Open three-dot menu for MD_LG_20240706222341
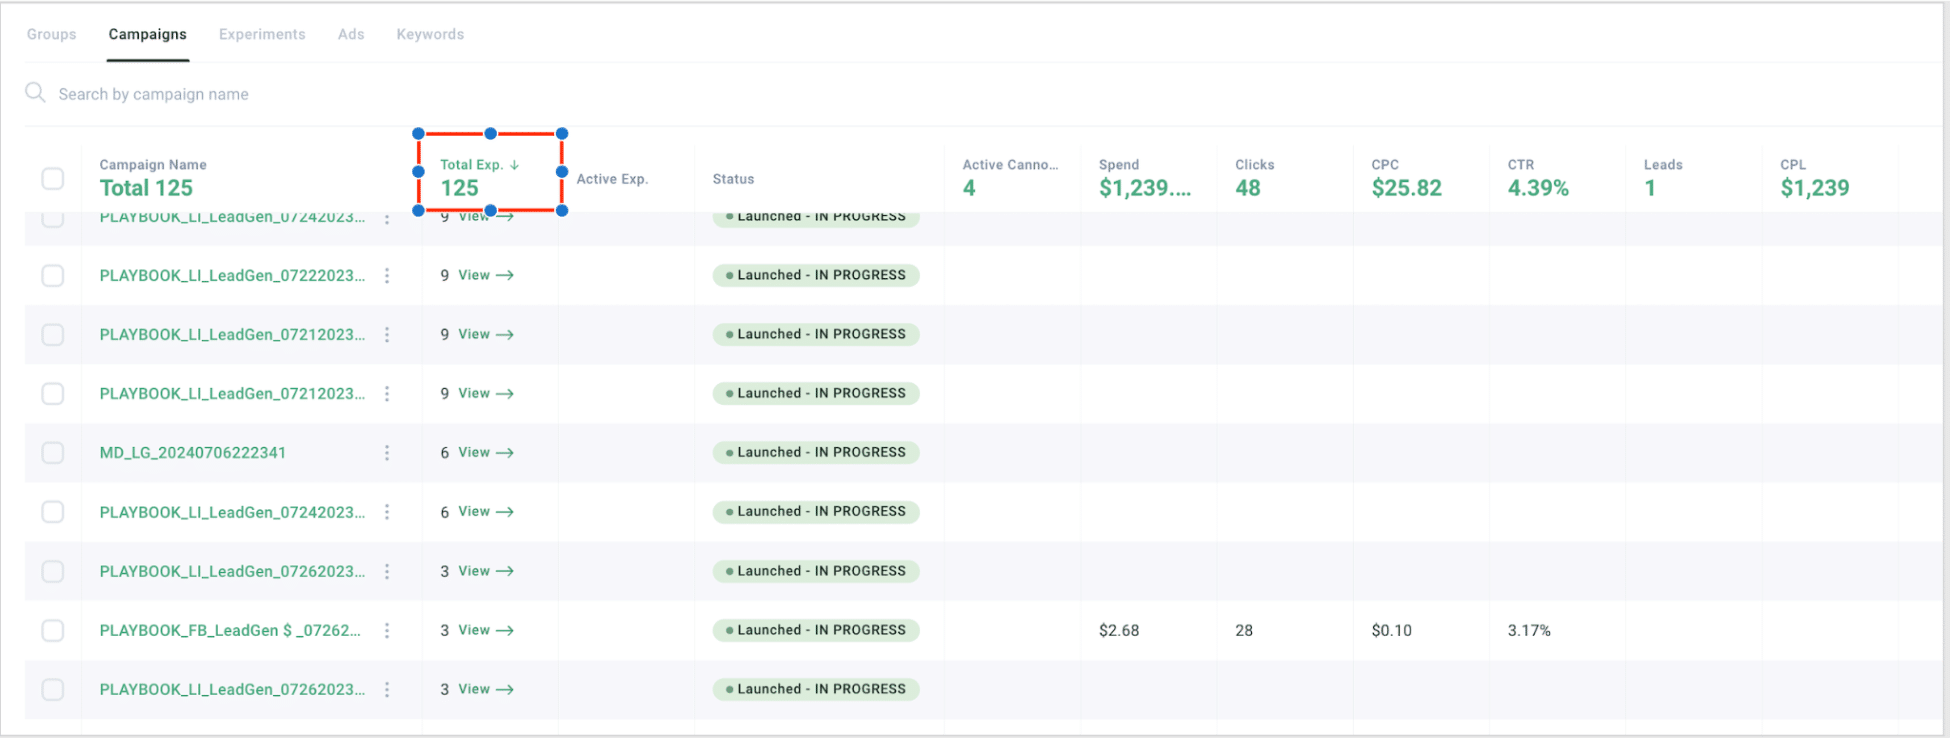This screenshot has height=738, width=1950. click(x=387, y=453)
